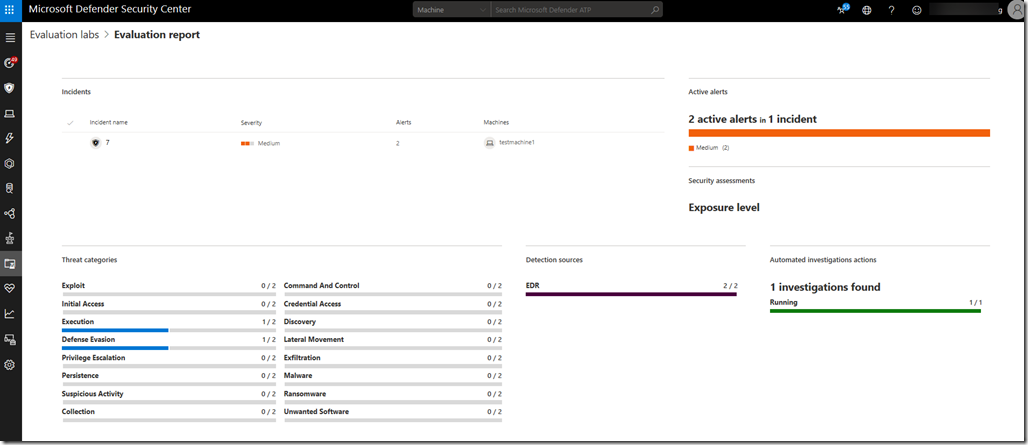1028x445 pixels.
Task: Open dashboards icon with red 49 badge
Action: 10,63
